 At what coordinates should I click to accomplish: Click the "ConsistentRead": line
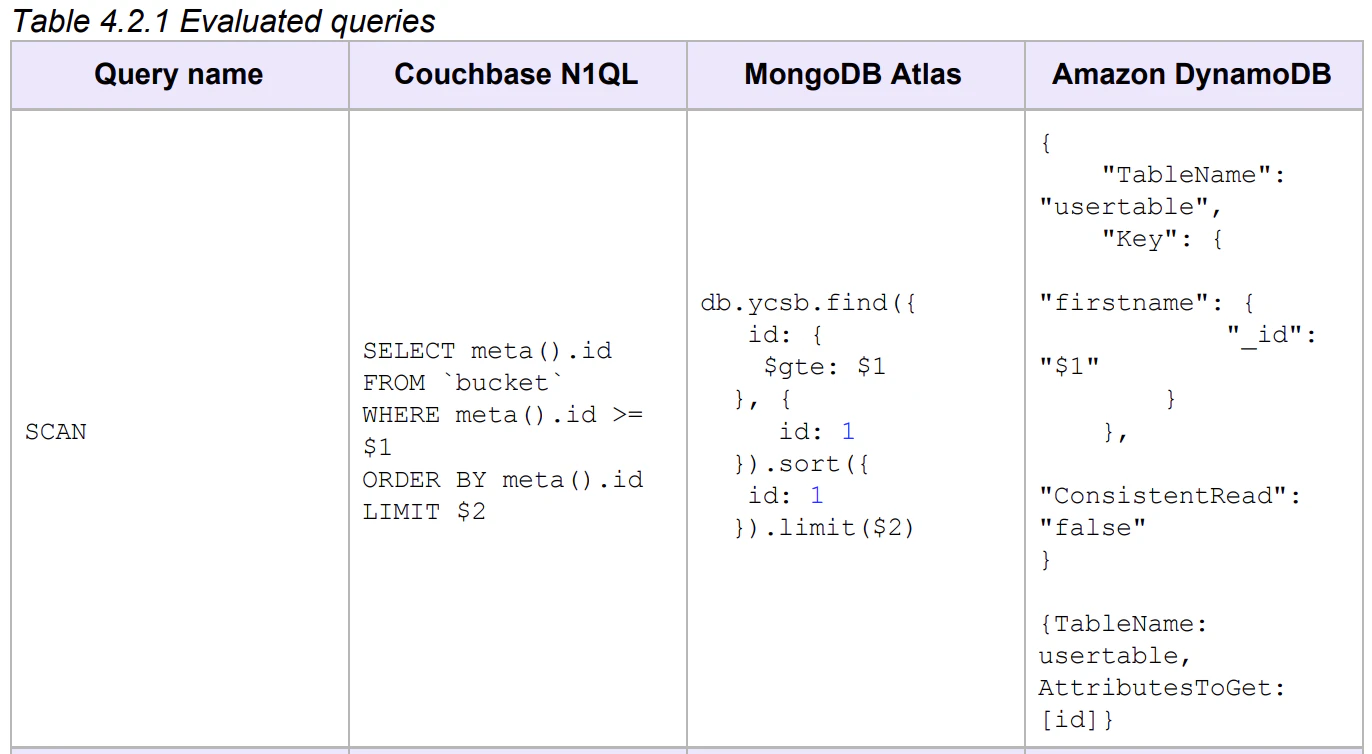(1170, 496)
